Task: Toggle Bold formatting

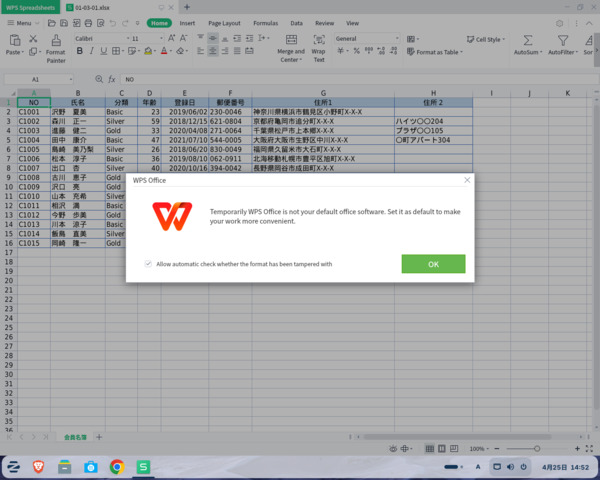Action: click(80, 51)
